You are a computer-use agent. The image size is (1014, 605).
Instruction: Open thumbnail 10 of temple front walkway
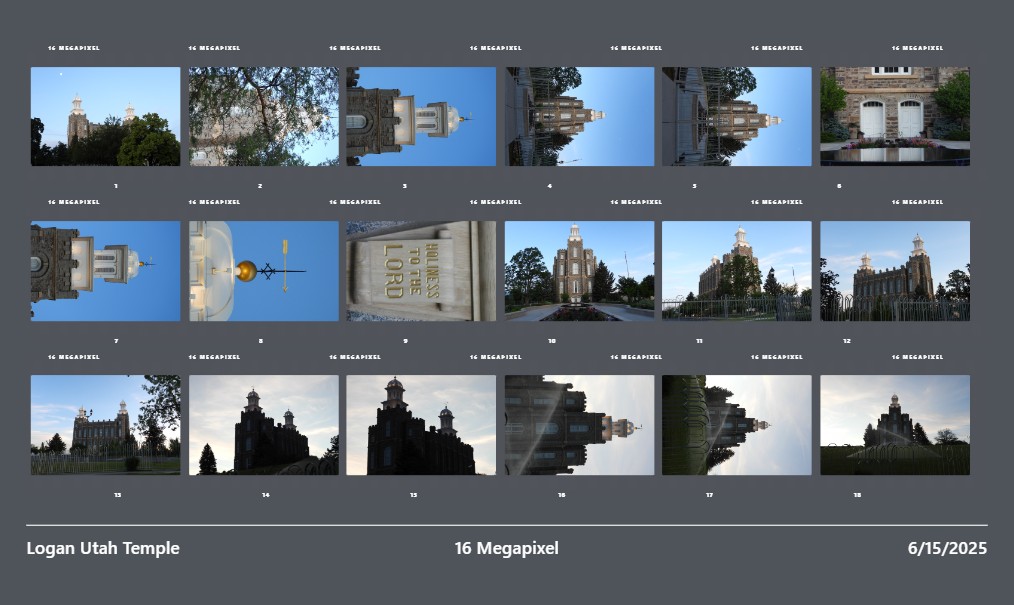(579, 271)
